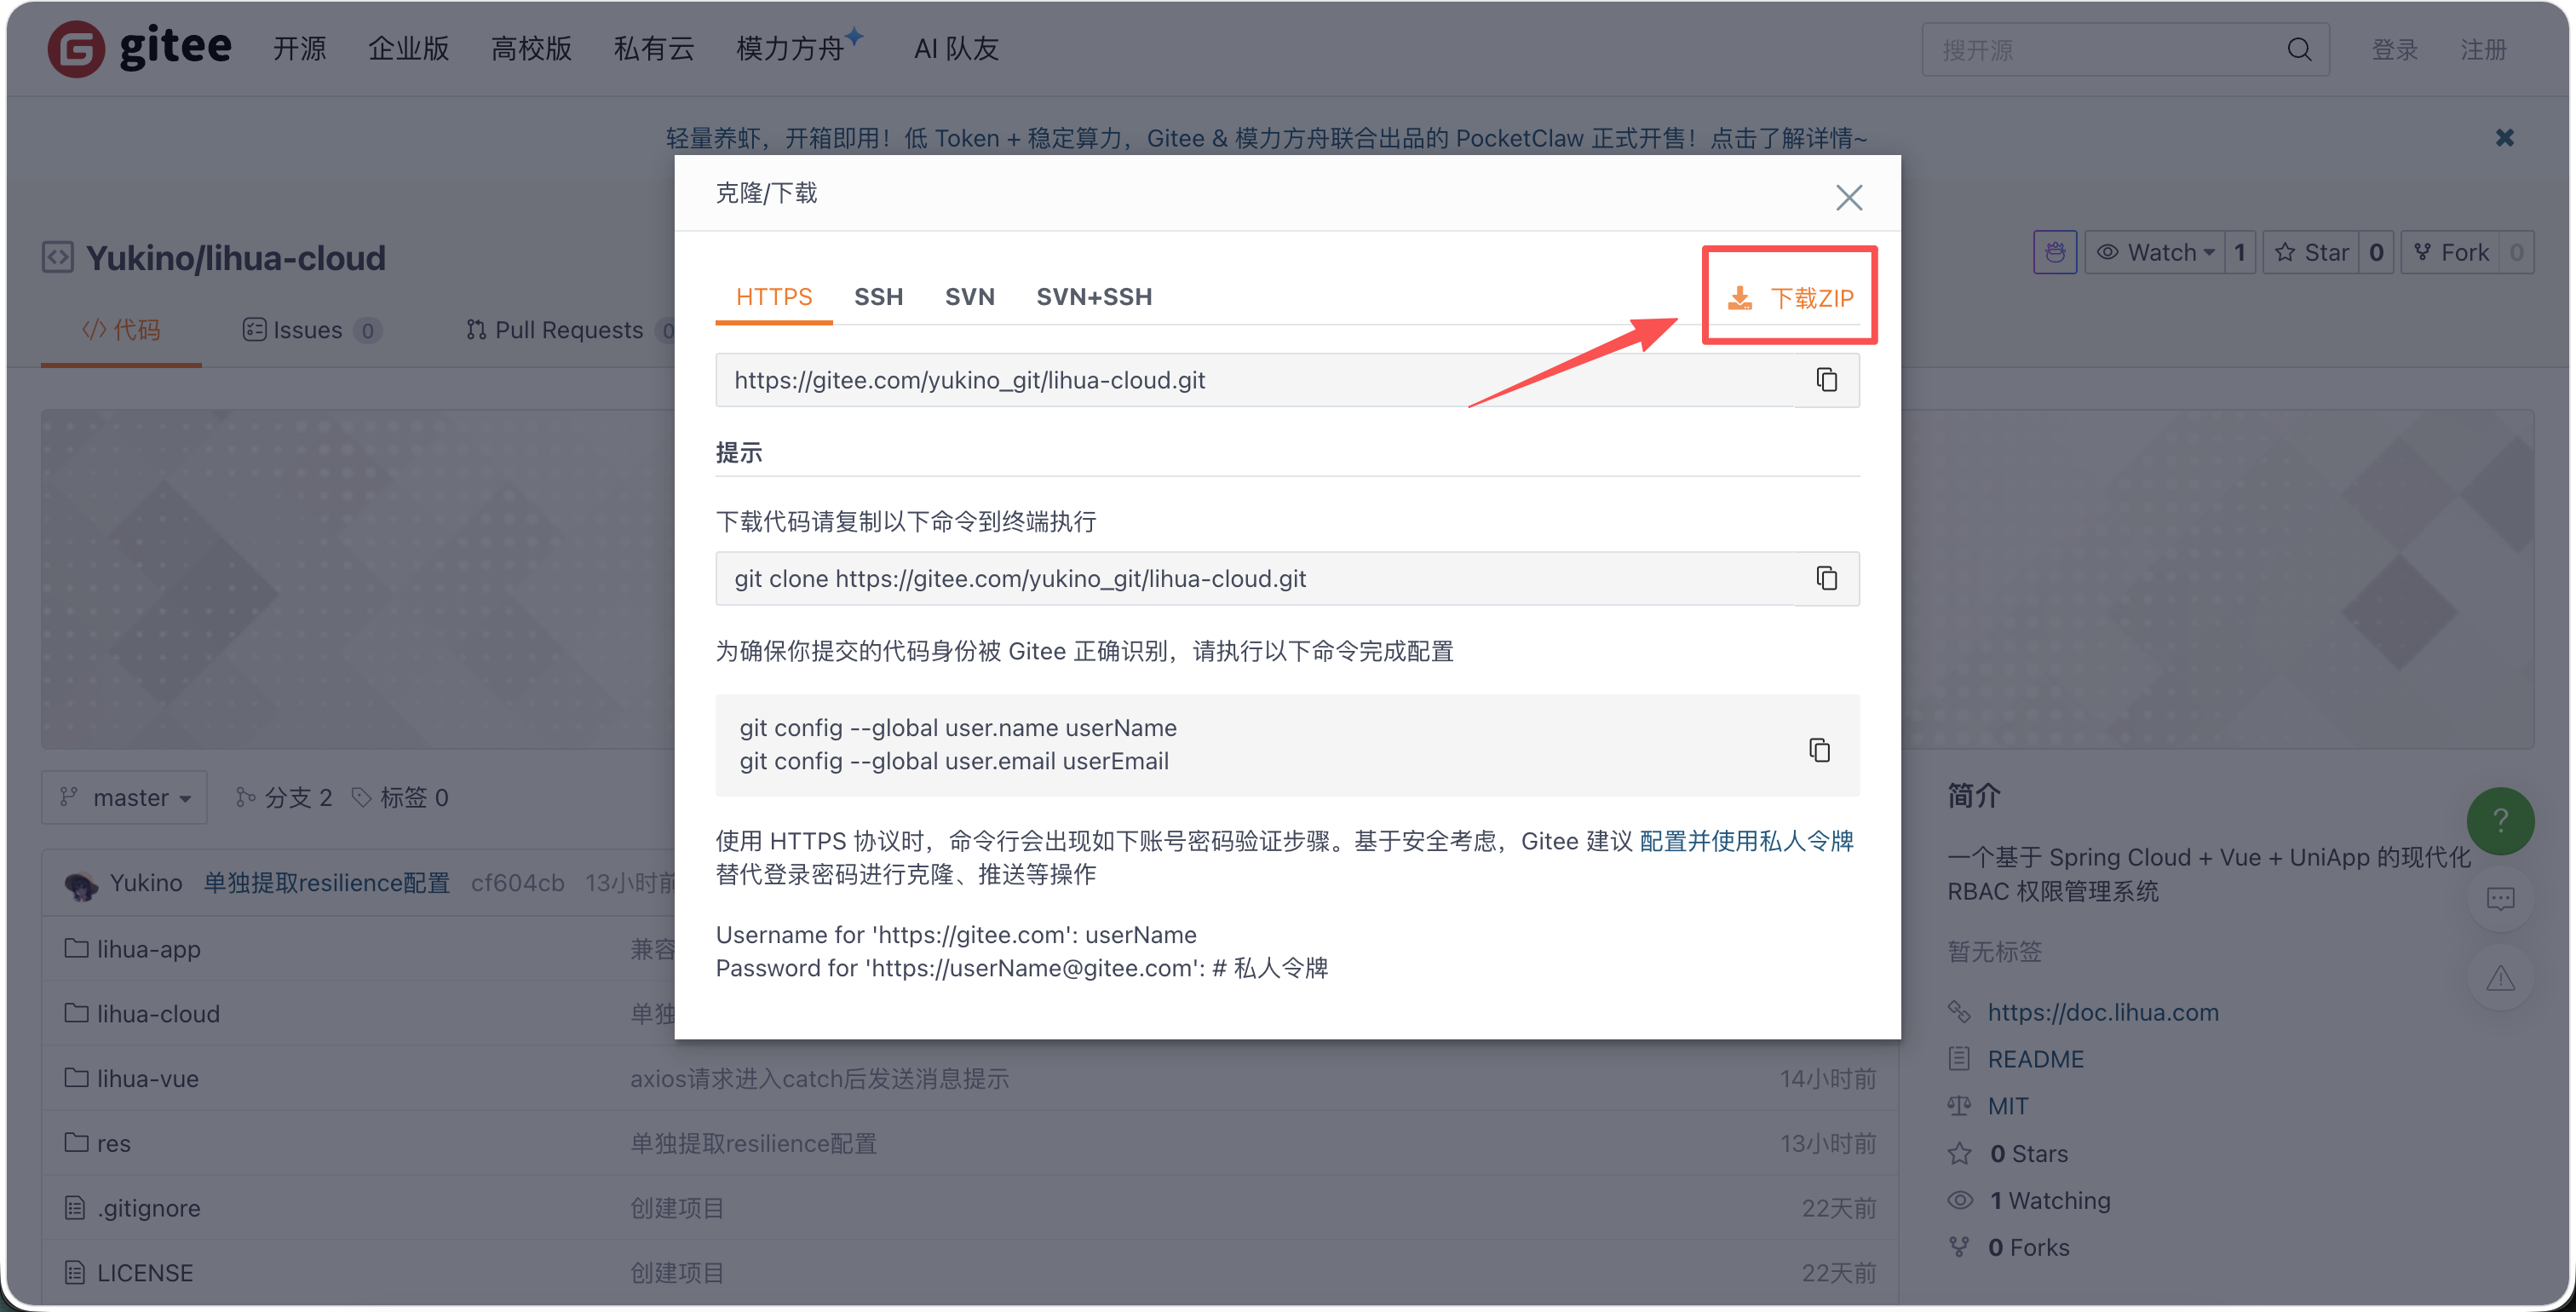The width and height of the screenshot is (2576, 1312).
Task: Select the HTTPS tab
Action: click(x=774, y=297)
